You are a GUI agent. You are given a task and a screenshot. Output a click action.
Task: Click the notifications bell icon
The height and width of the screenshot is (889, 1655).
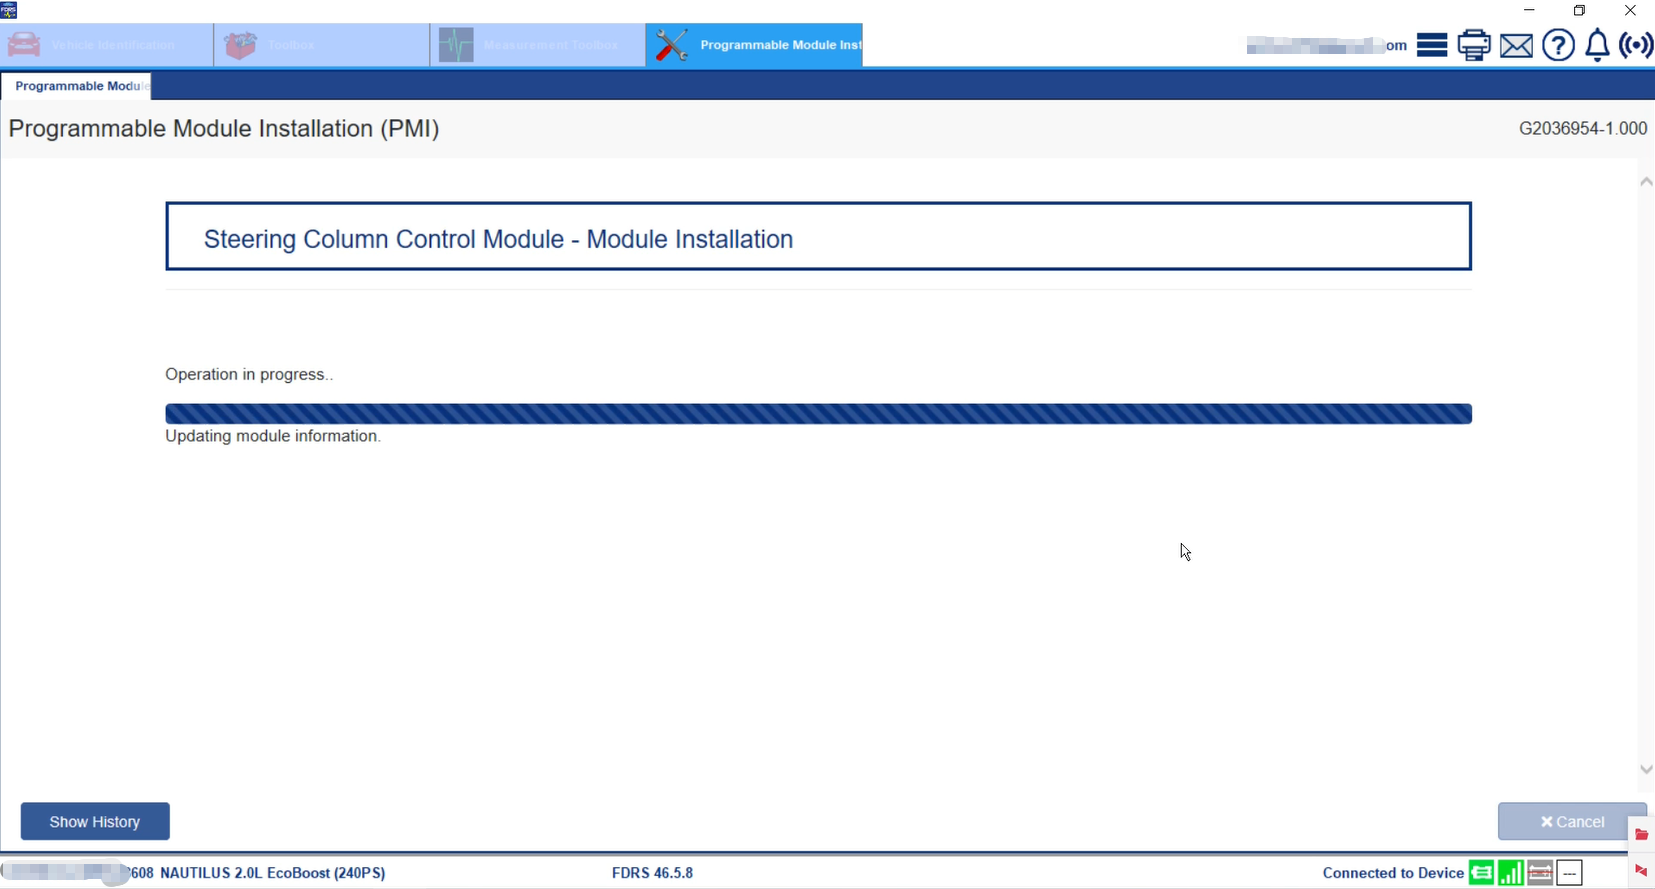pyautogui.click(x=1597, y=45)
